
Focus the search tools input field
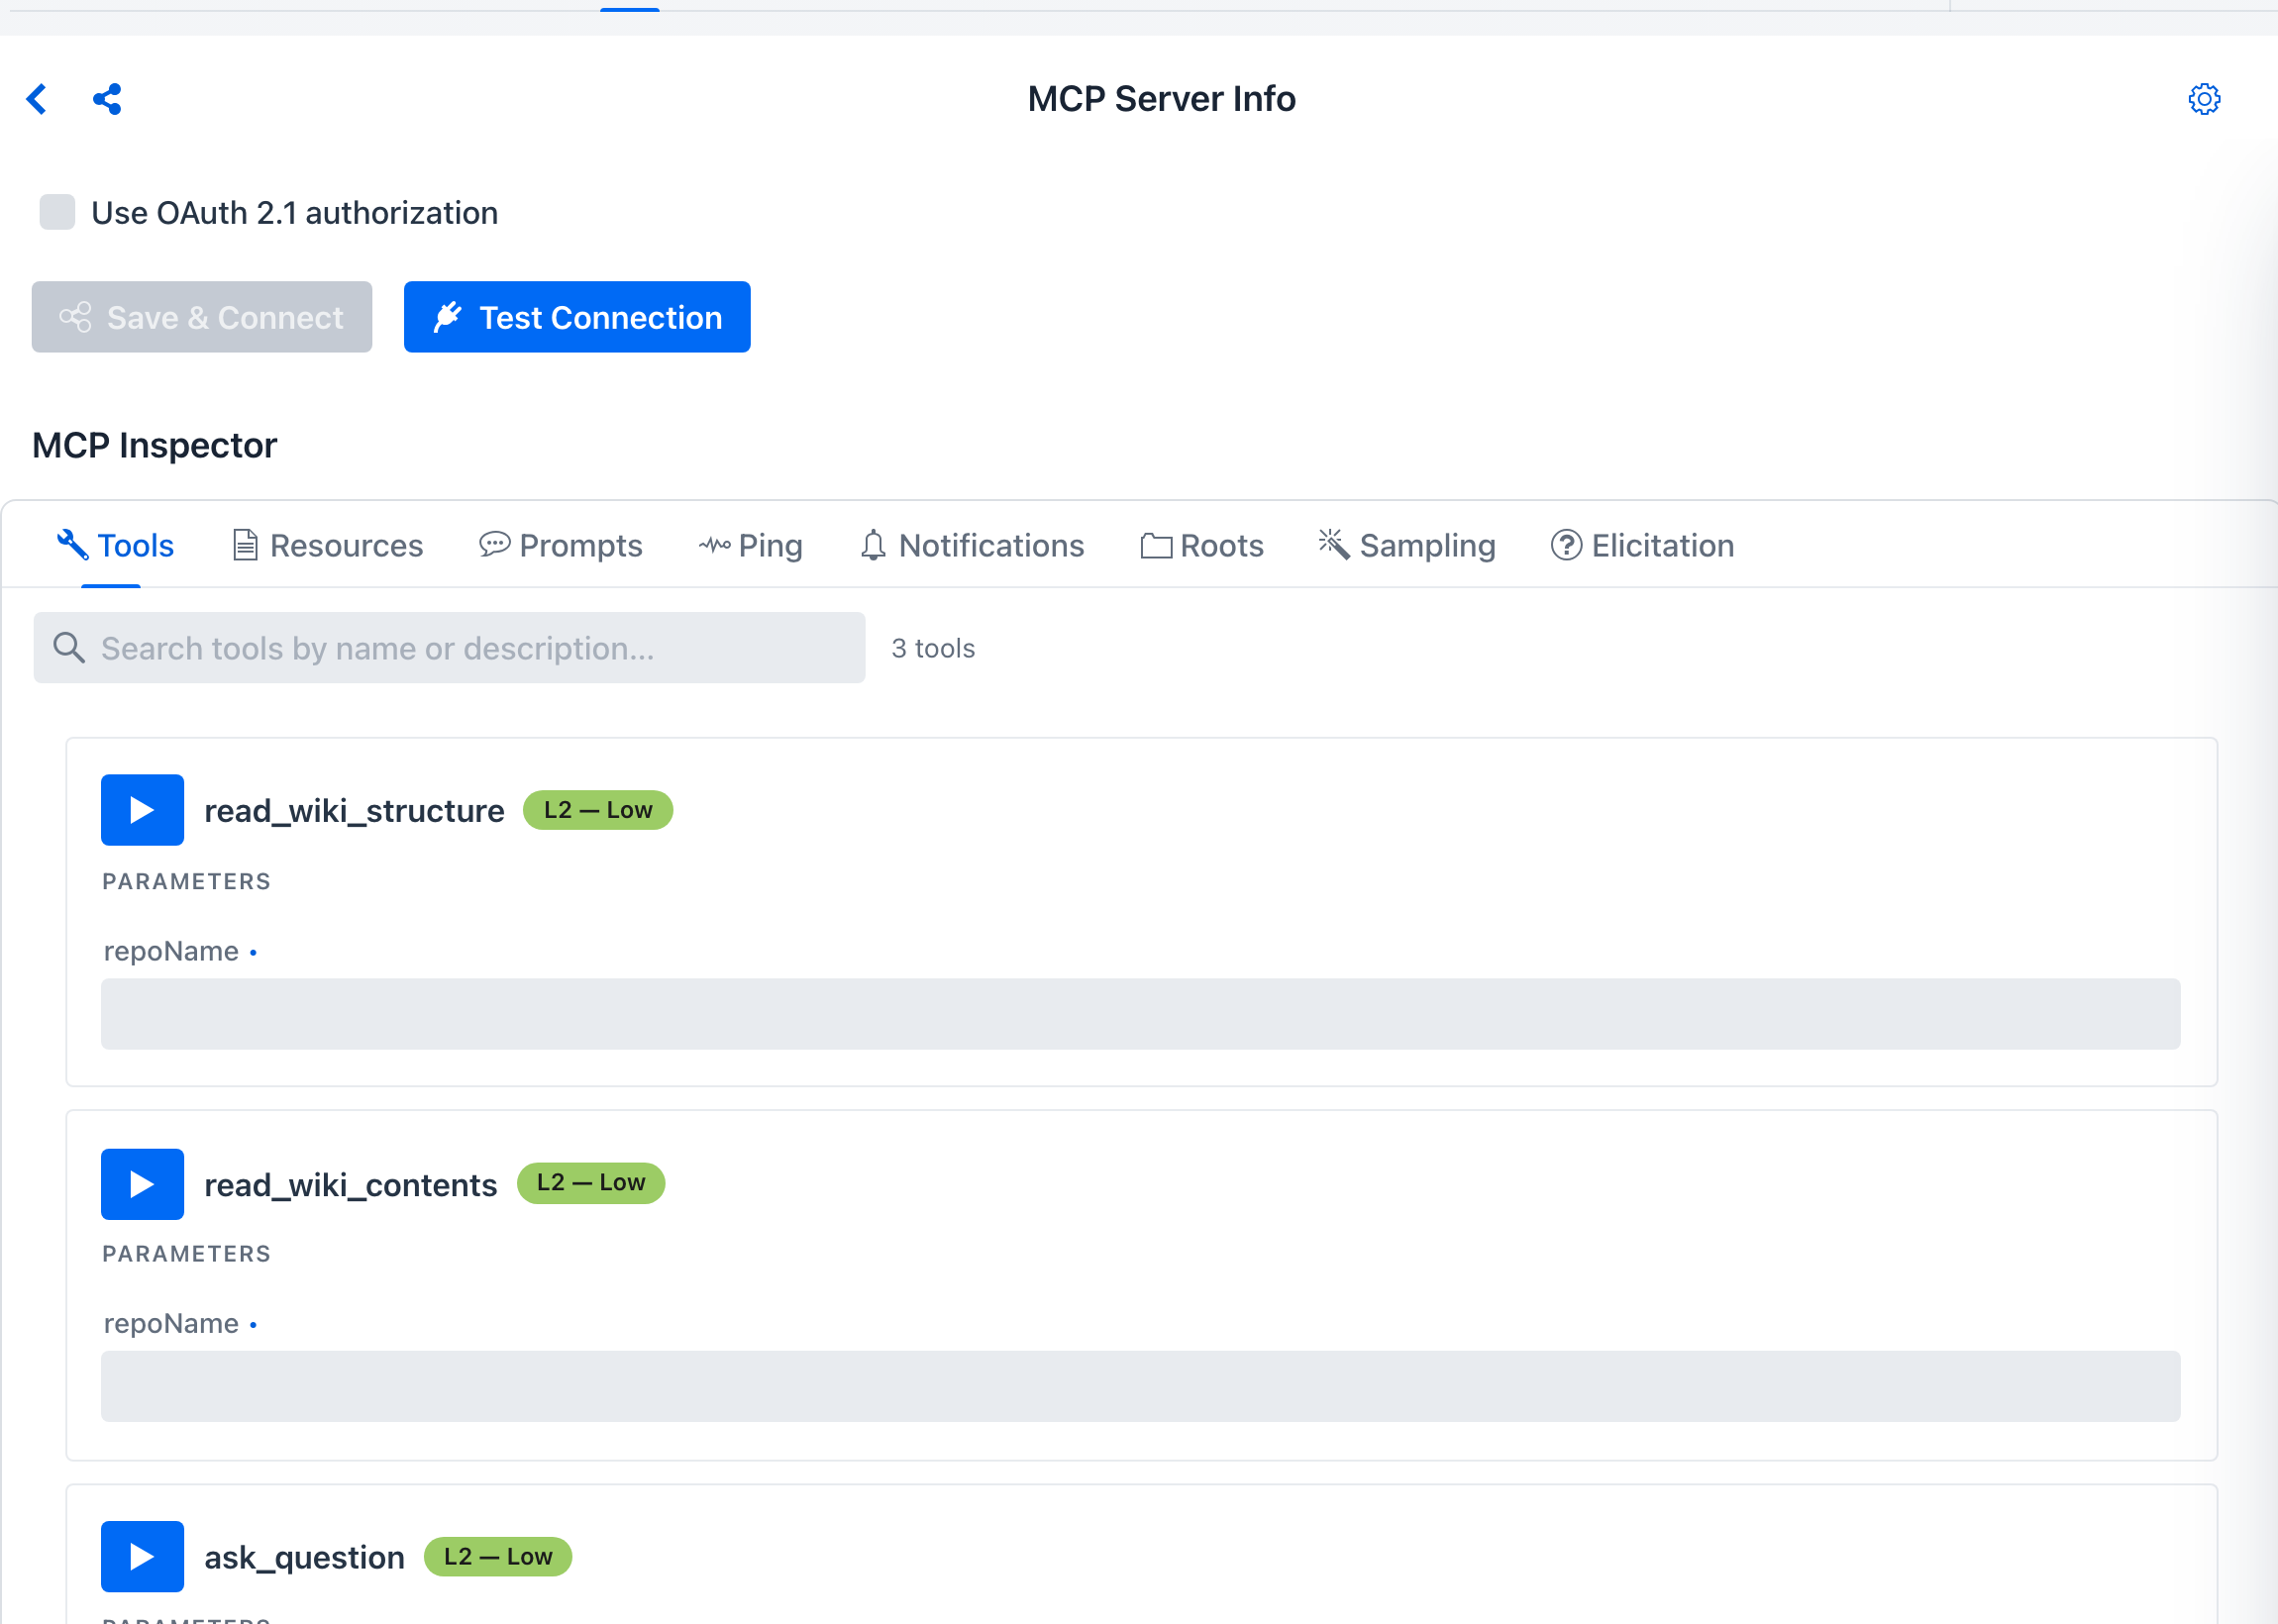coord(449,648)
